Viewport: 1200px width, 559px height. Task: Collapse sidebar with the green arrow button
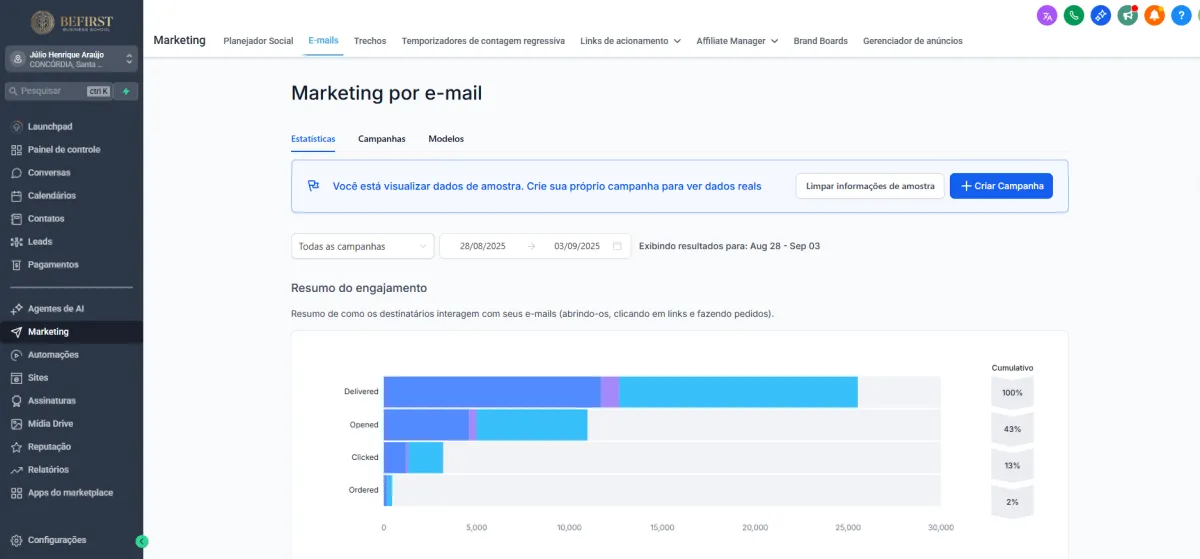pyautogui.click(x=142, y=541)
